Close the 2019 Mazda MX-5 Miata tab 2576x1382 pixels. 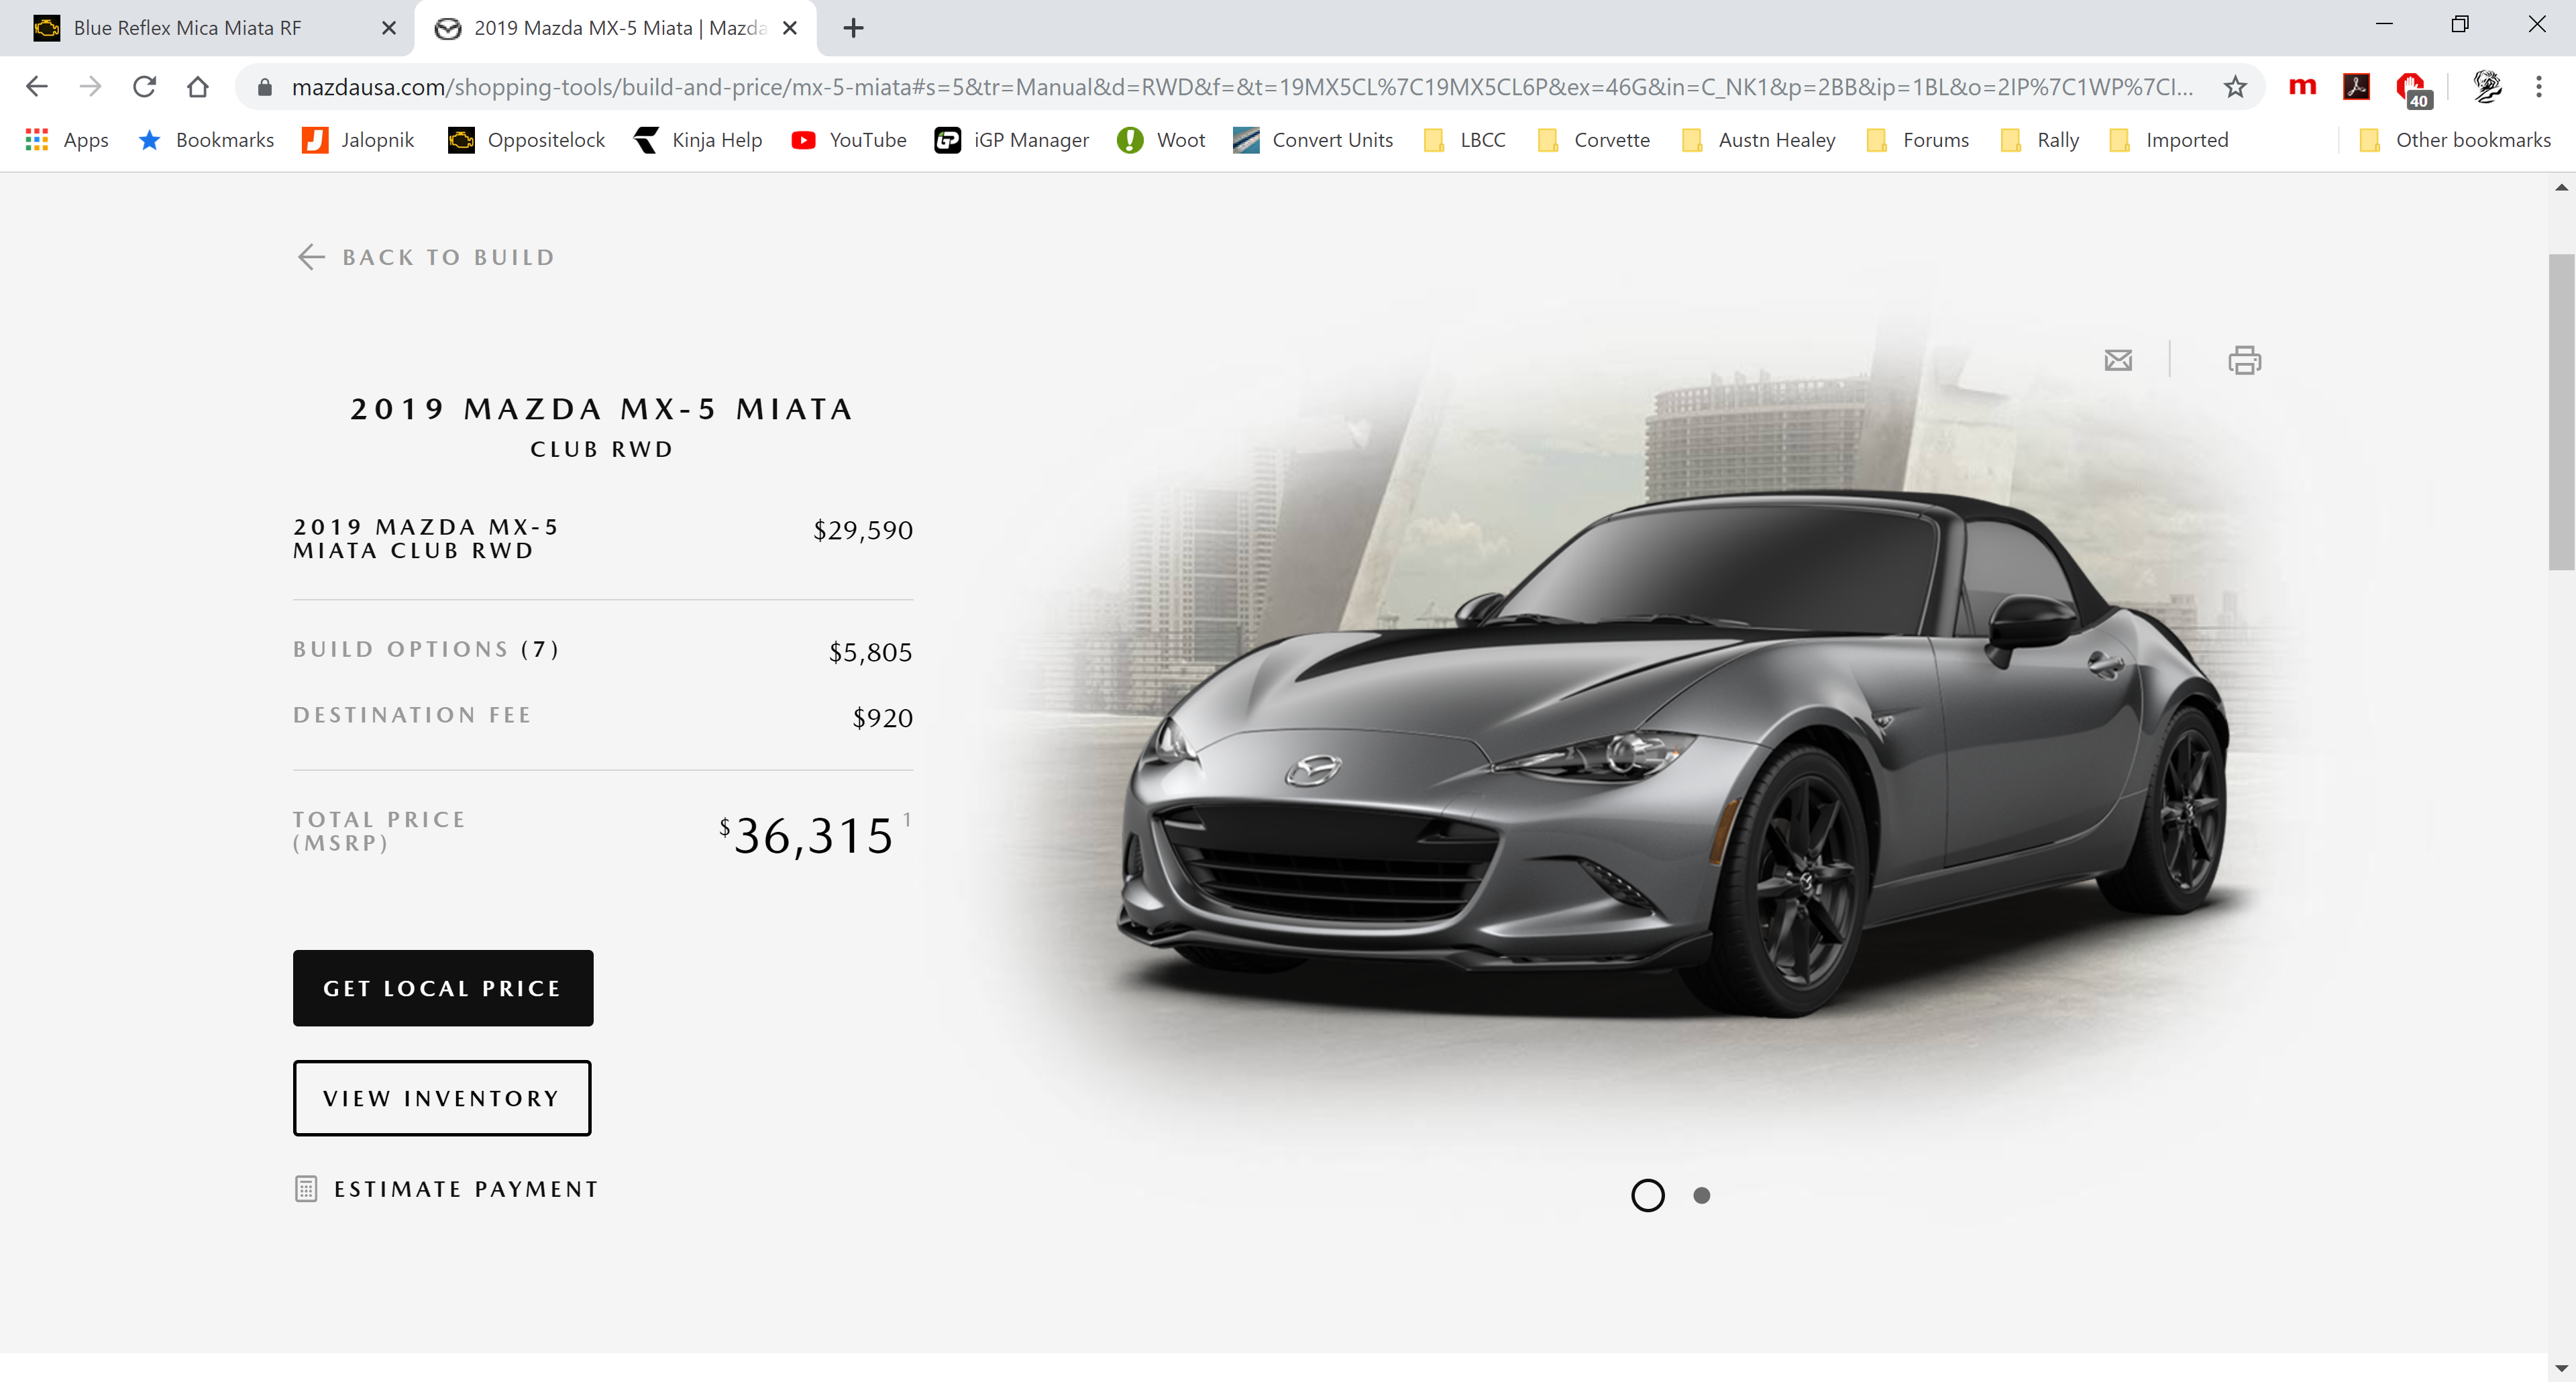tap(790, 28)
